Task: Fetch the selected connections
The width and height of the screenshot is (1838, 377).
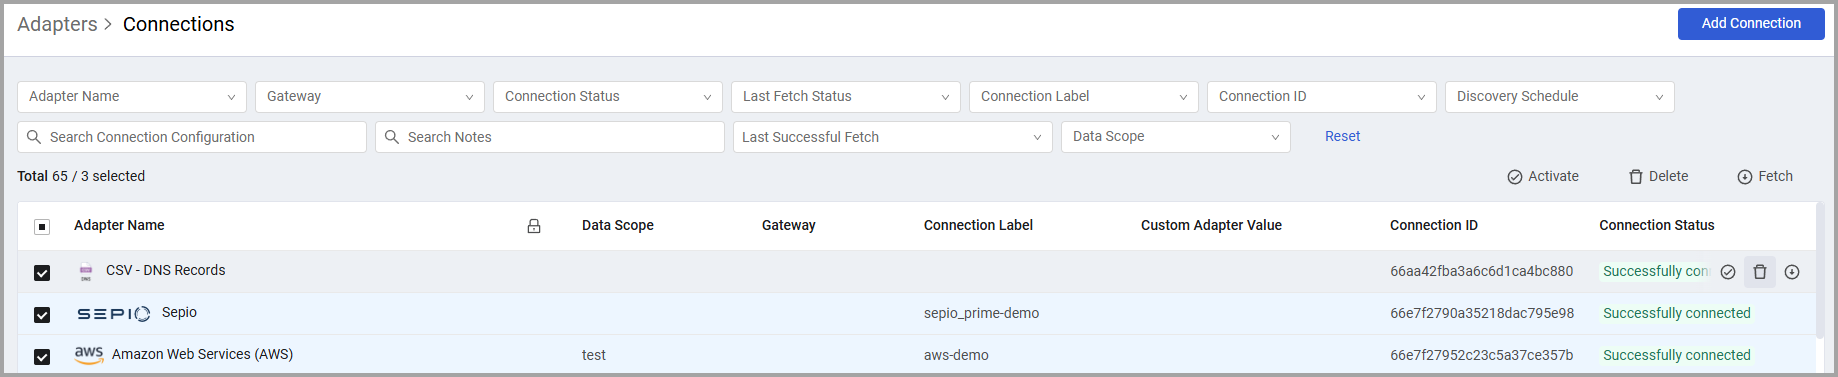Action: [x=1765, y=176]
